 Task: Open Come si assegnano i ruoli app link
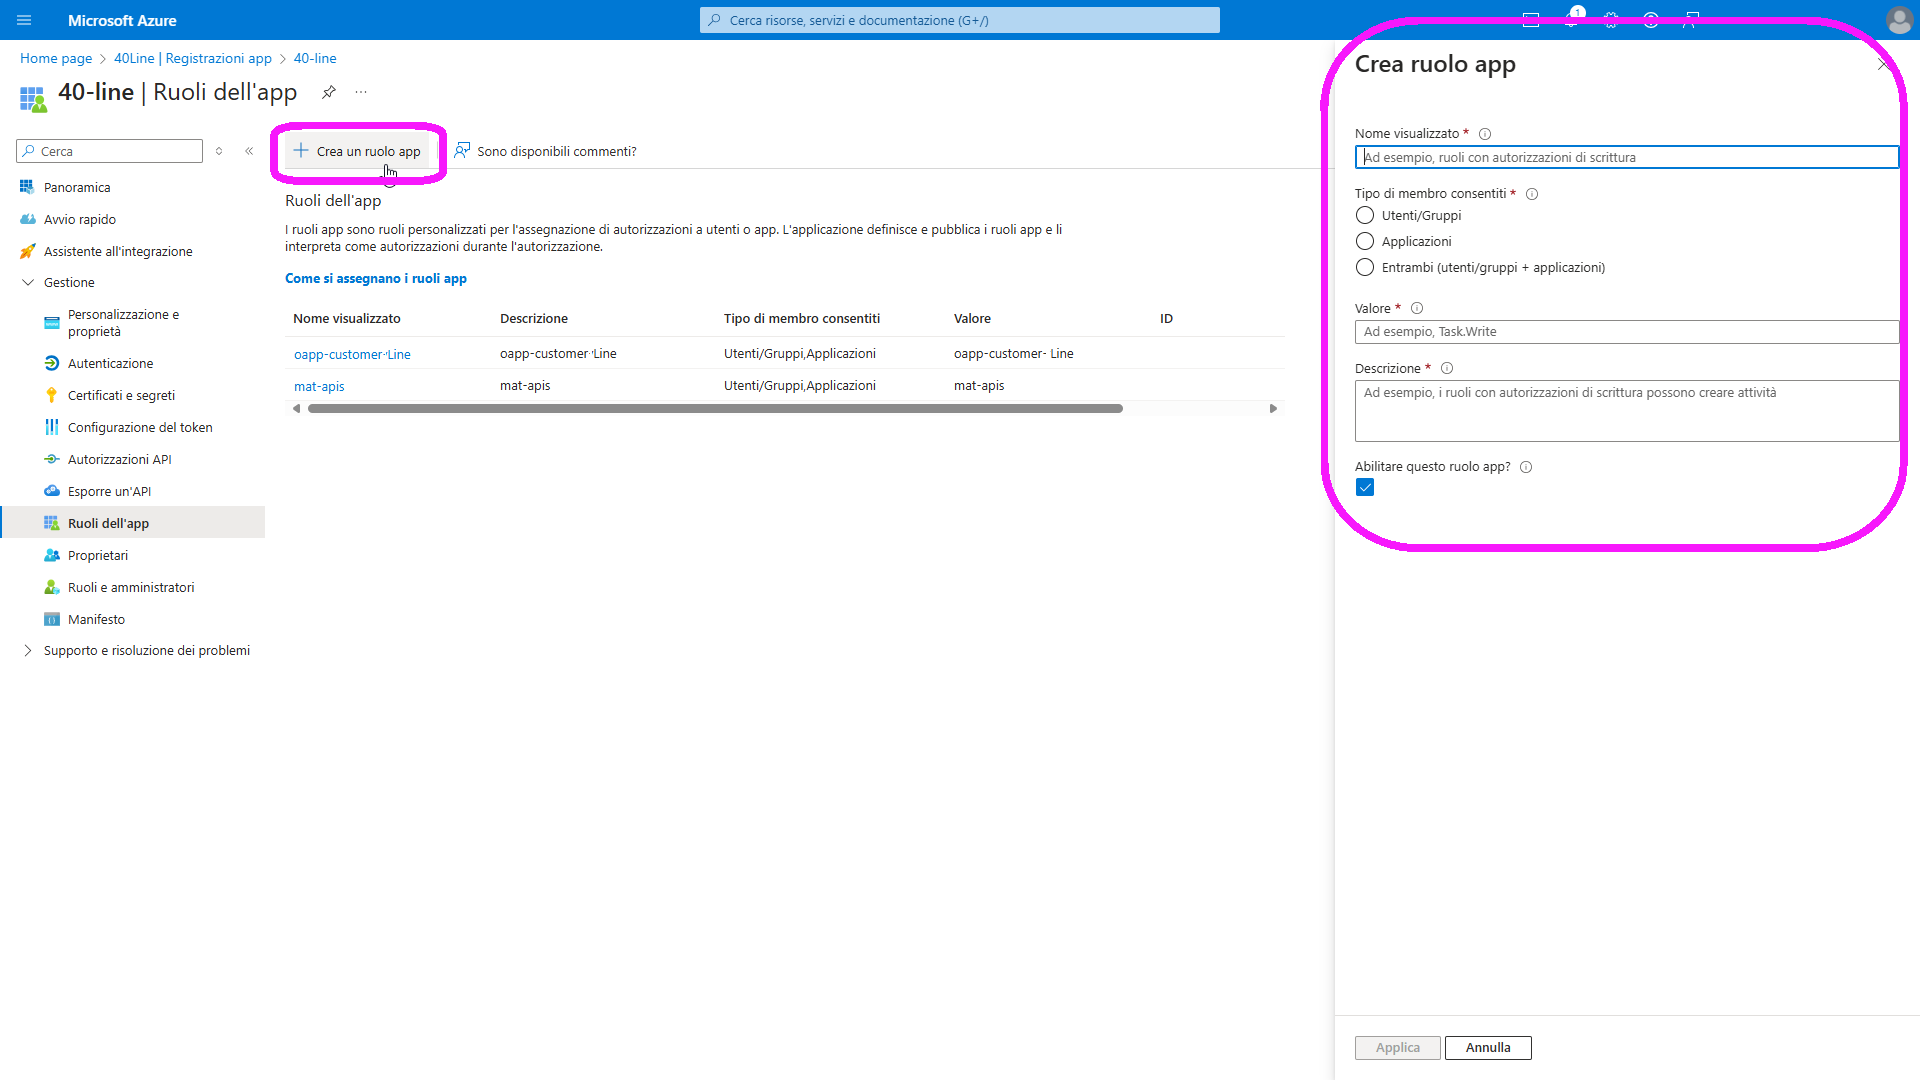point(376,279)
